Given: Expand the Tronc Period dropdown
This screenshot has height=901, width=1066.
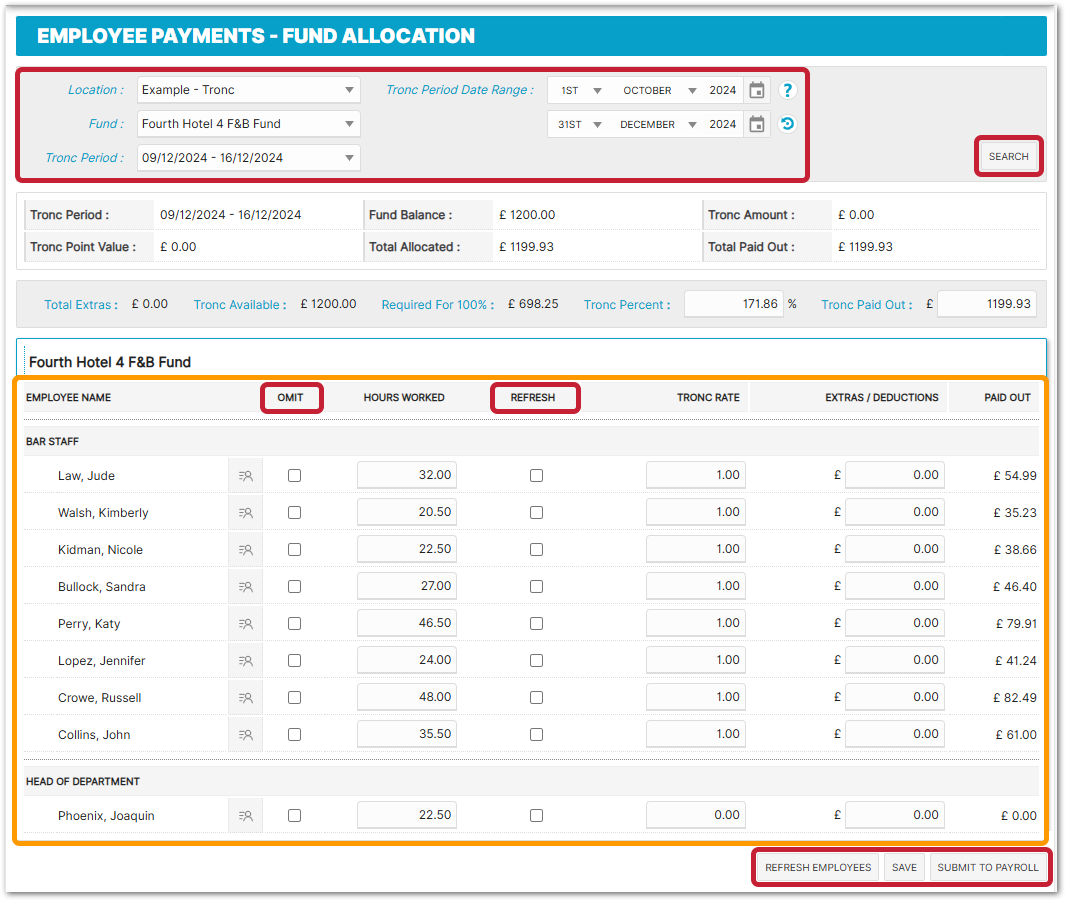Looking at the screenshot, I should pyautogui.click(x=249, y=158).
